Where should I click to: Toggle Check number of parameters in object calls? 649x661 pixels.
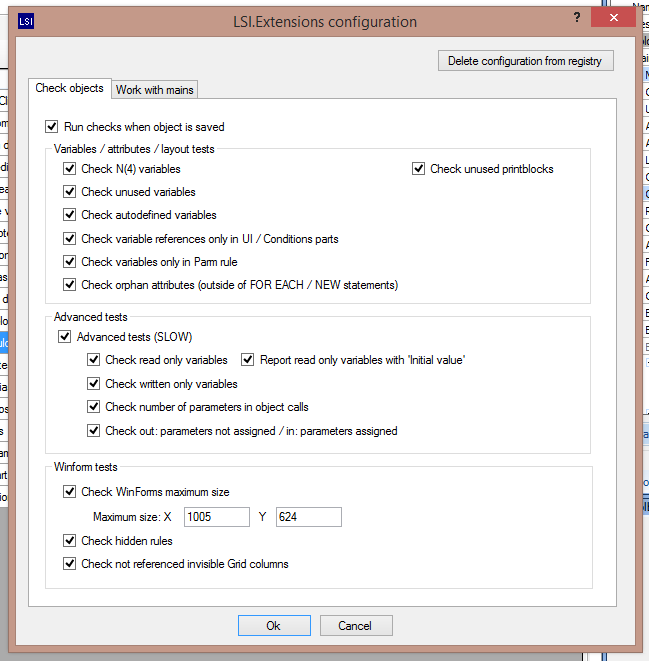click(94, 407)
